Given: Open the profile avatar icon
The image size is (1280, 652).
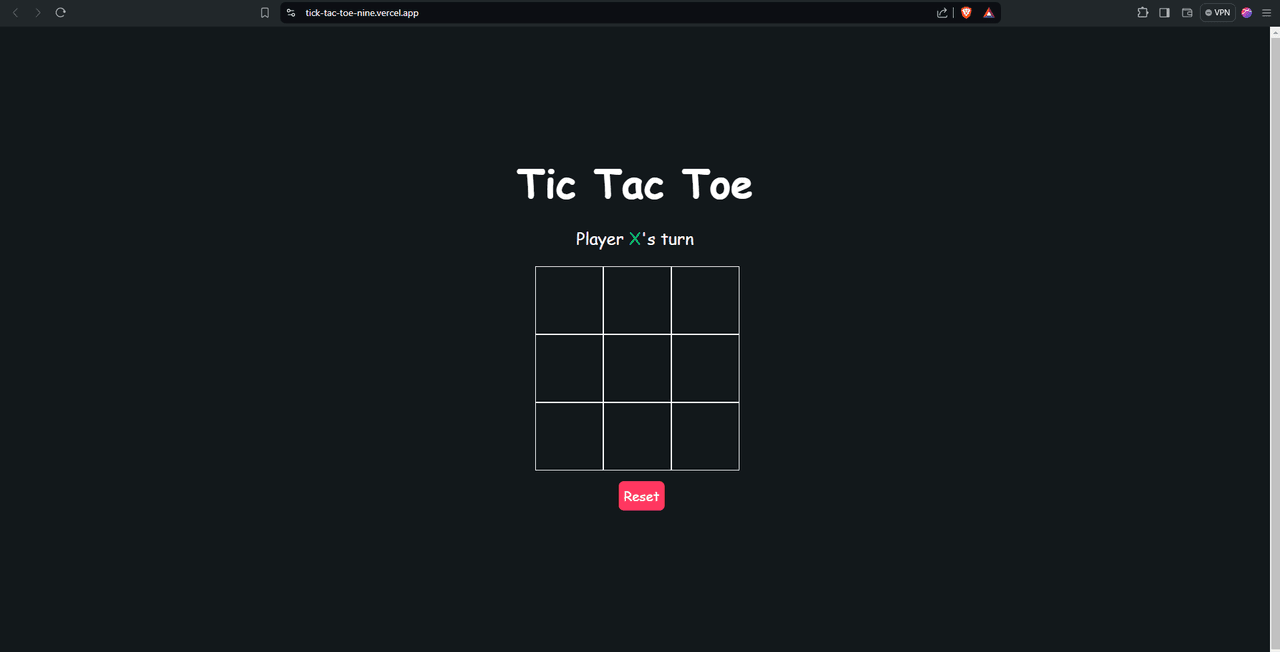Looking at the screenshot, I should coord(1247,12).
